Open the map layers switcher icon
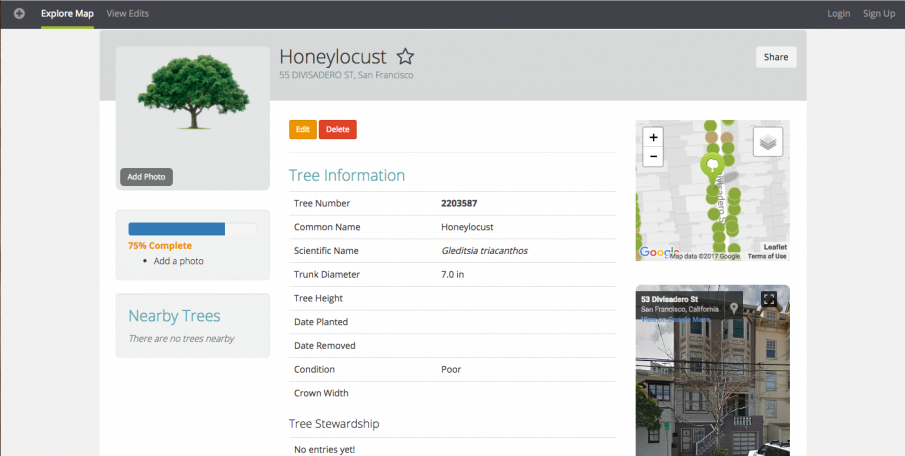 pos(768,142)
